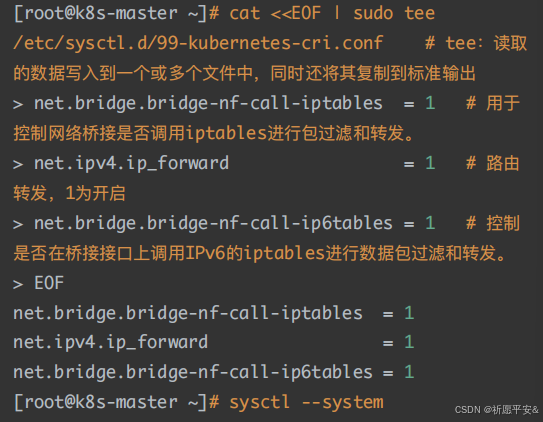Image resolution: width=543 pixels, height=422 pixels.
Task: Click the '# 用于' comment
Action: (x=493, y=103)
